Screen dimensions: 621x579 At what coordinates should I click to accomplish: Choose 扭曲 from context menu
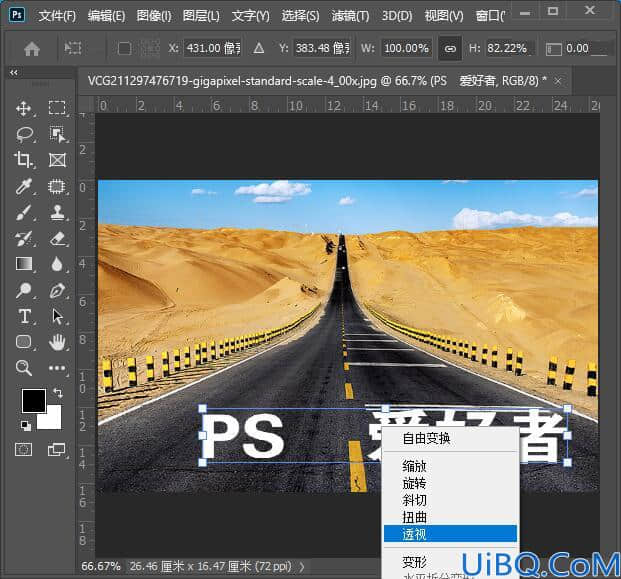tap(451, 517)
